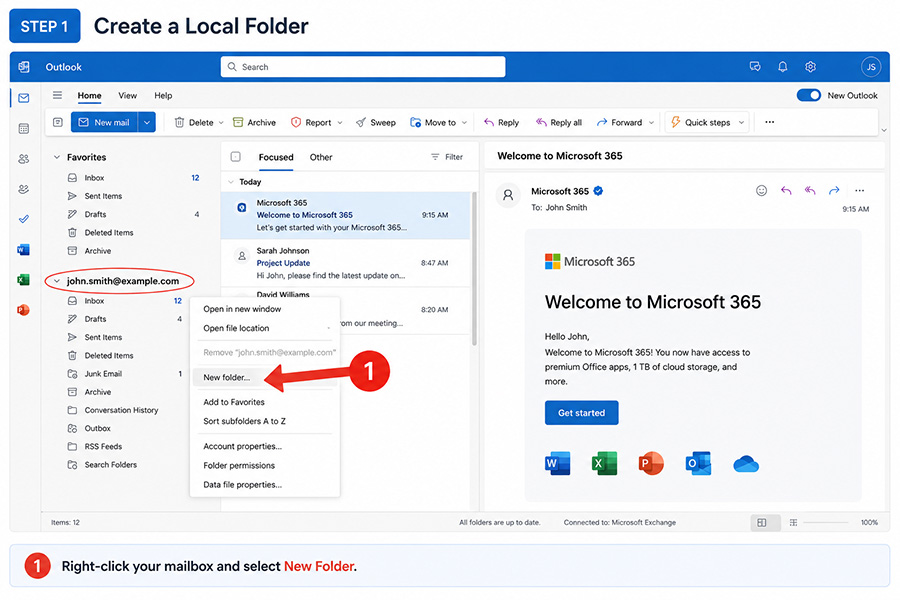The width and height of the screenshot is (900, 600).
Task: Click the Excel icon in email body
Action: [604, 463]
